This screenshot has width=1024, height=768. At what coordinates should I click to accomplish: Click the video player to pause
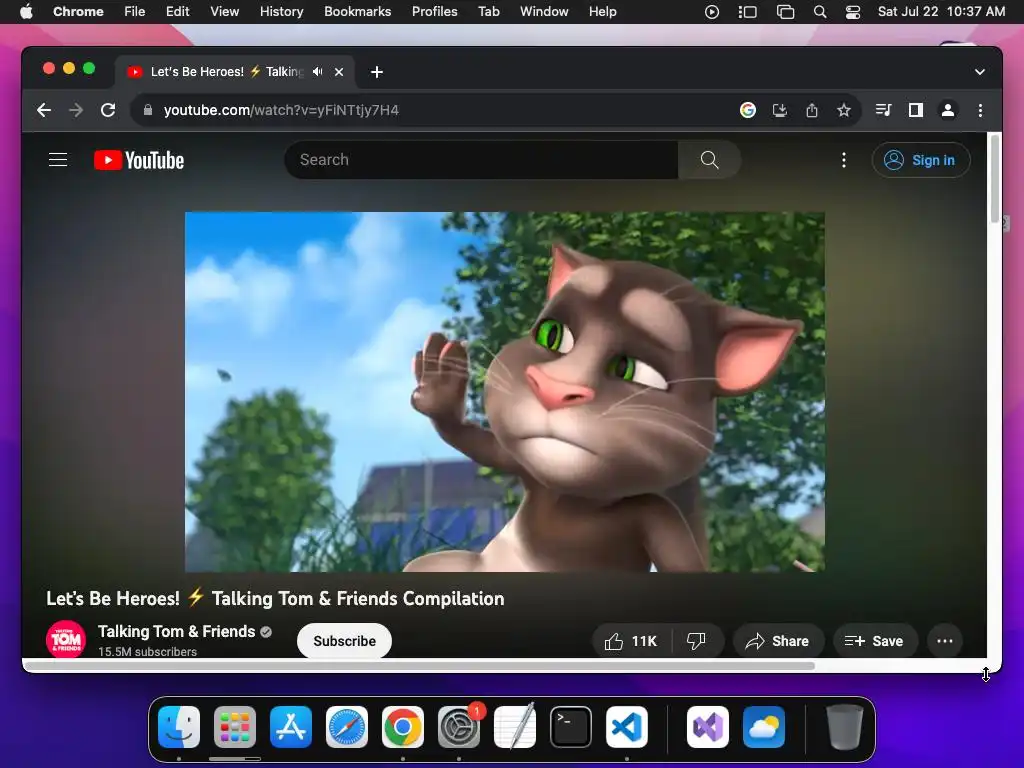coord(504,392)
